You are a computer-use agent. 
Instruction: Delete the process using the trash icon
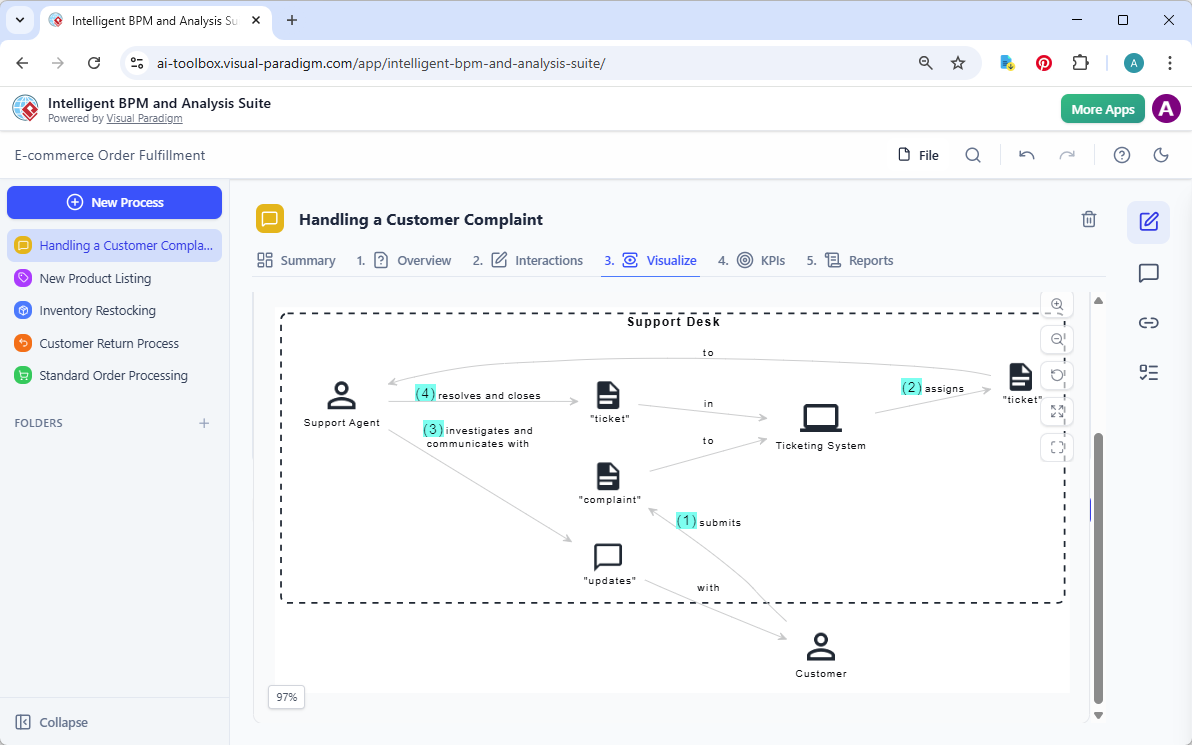click(x=1089, y=219)
